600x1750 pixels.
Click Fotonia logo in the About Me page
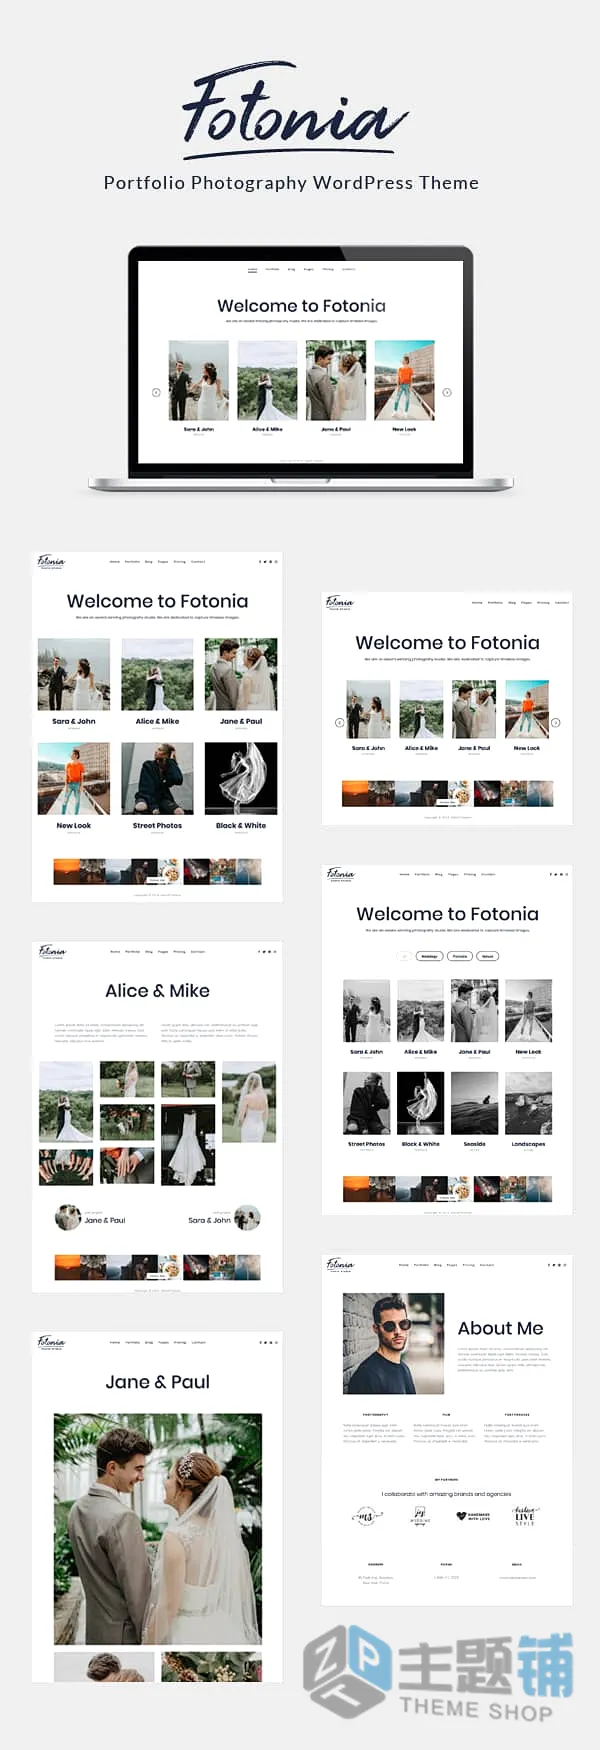point(340,1265)
